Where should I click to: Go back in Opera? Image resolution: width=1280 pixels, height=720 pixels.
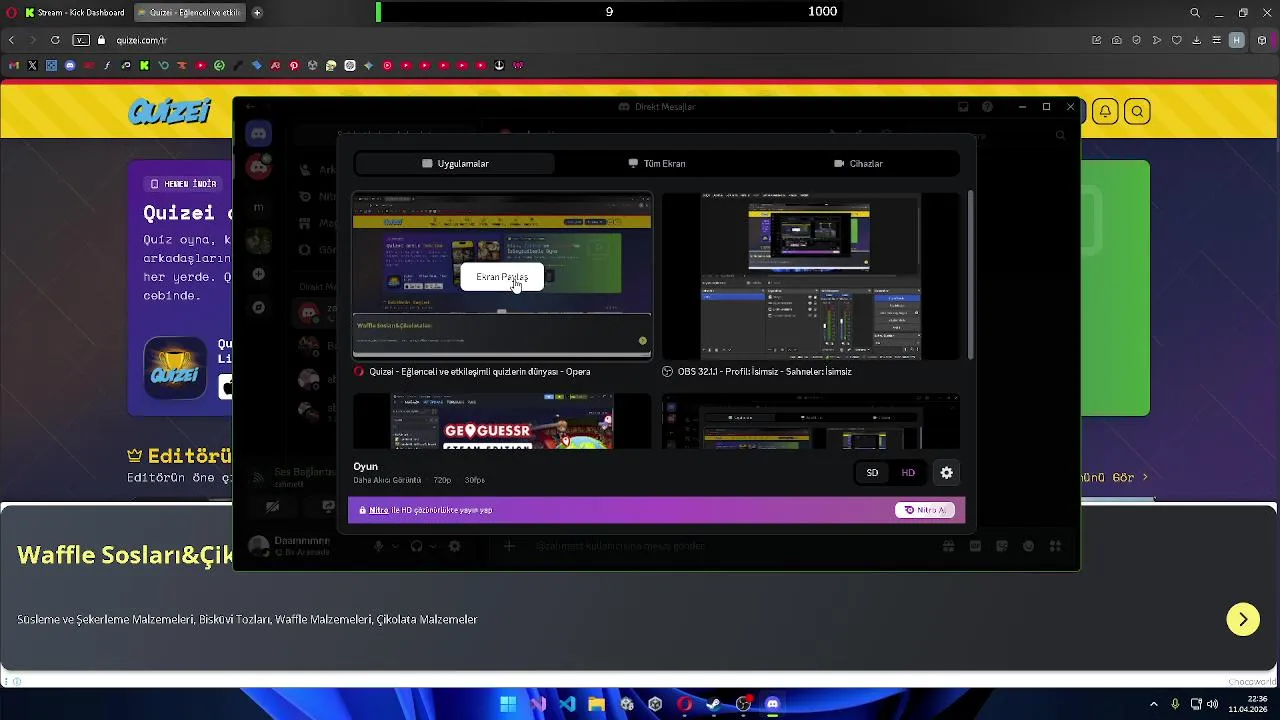click(x=11, y=40)
